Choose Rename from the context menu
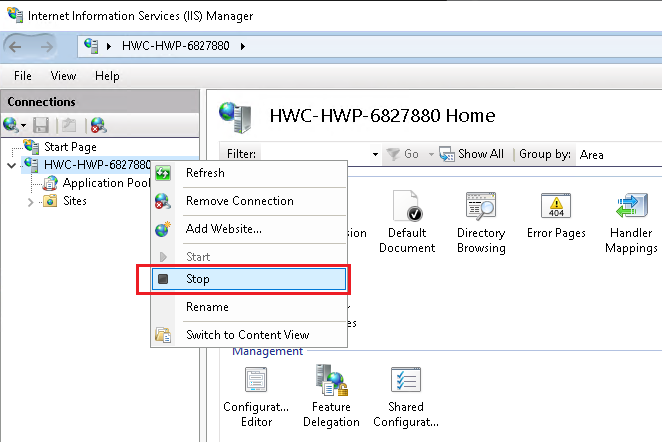 pos(249,307)
